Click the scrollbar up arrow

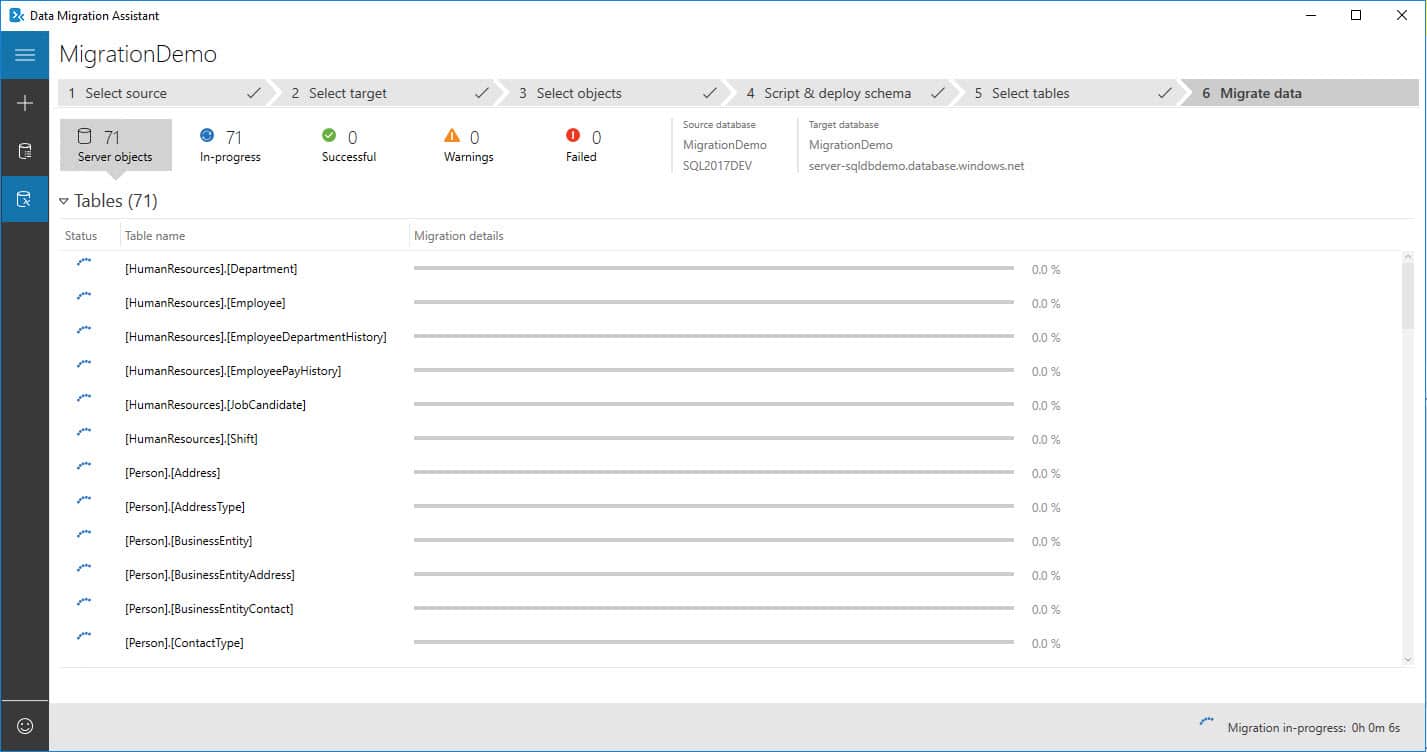pos(1408,258)
